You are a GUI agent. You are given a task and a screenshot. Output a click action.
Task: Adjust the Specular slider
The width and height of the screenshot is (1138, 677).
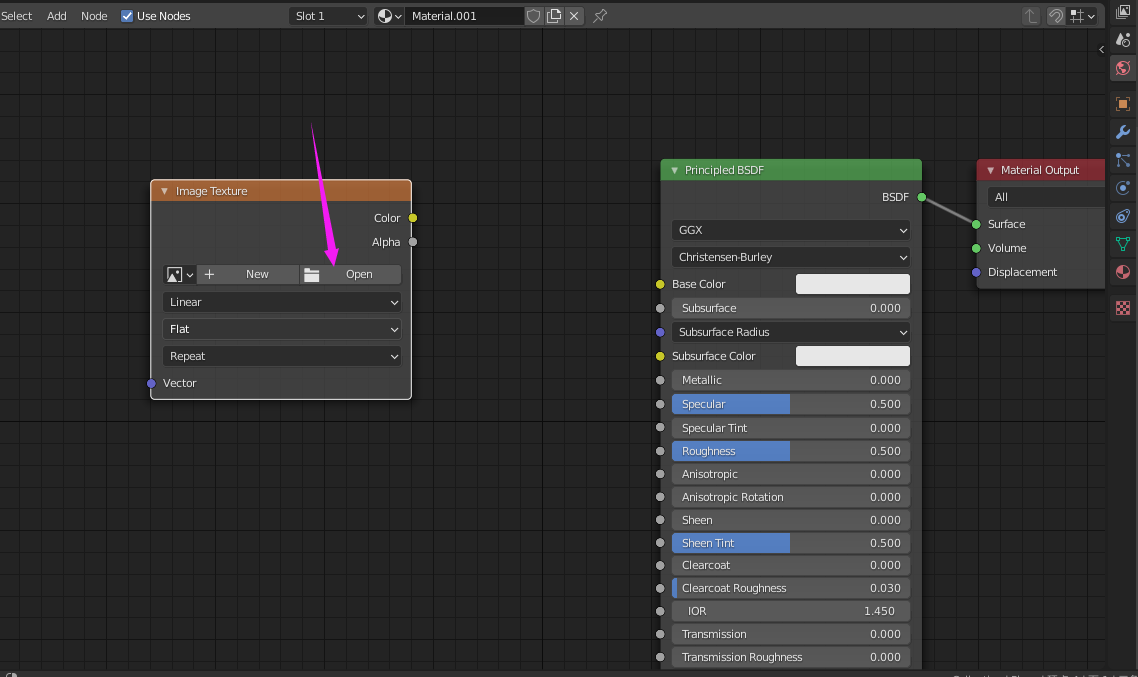click(791, 404)
